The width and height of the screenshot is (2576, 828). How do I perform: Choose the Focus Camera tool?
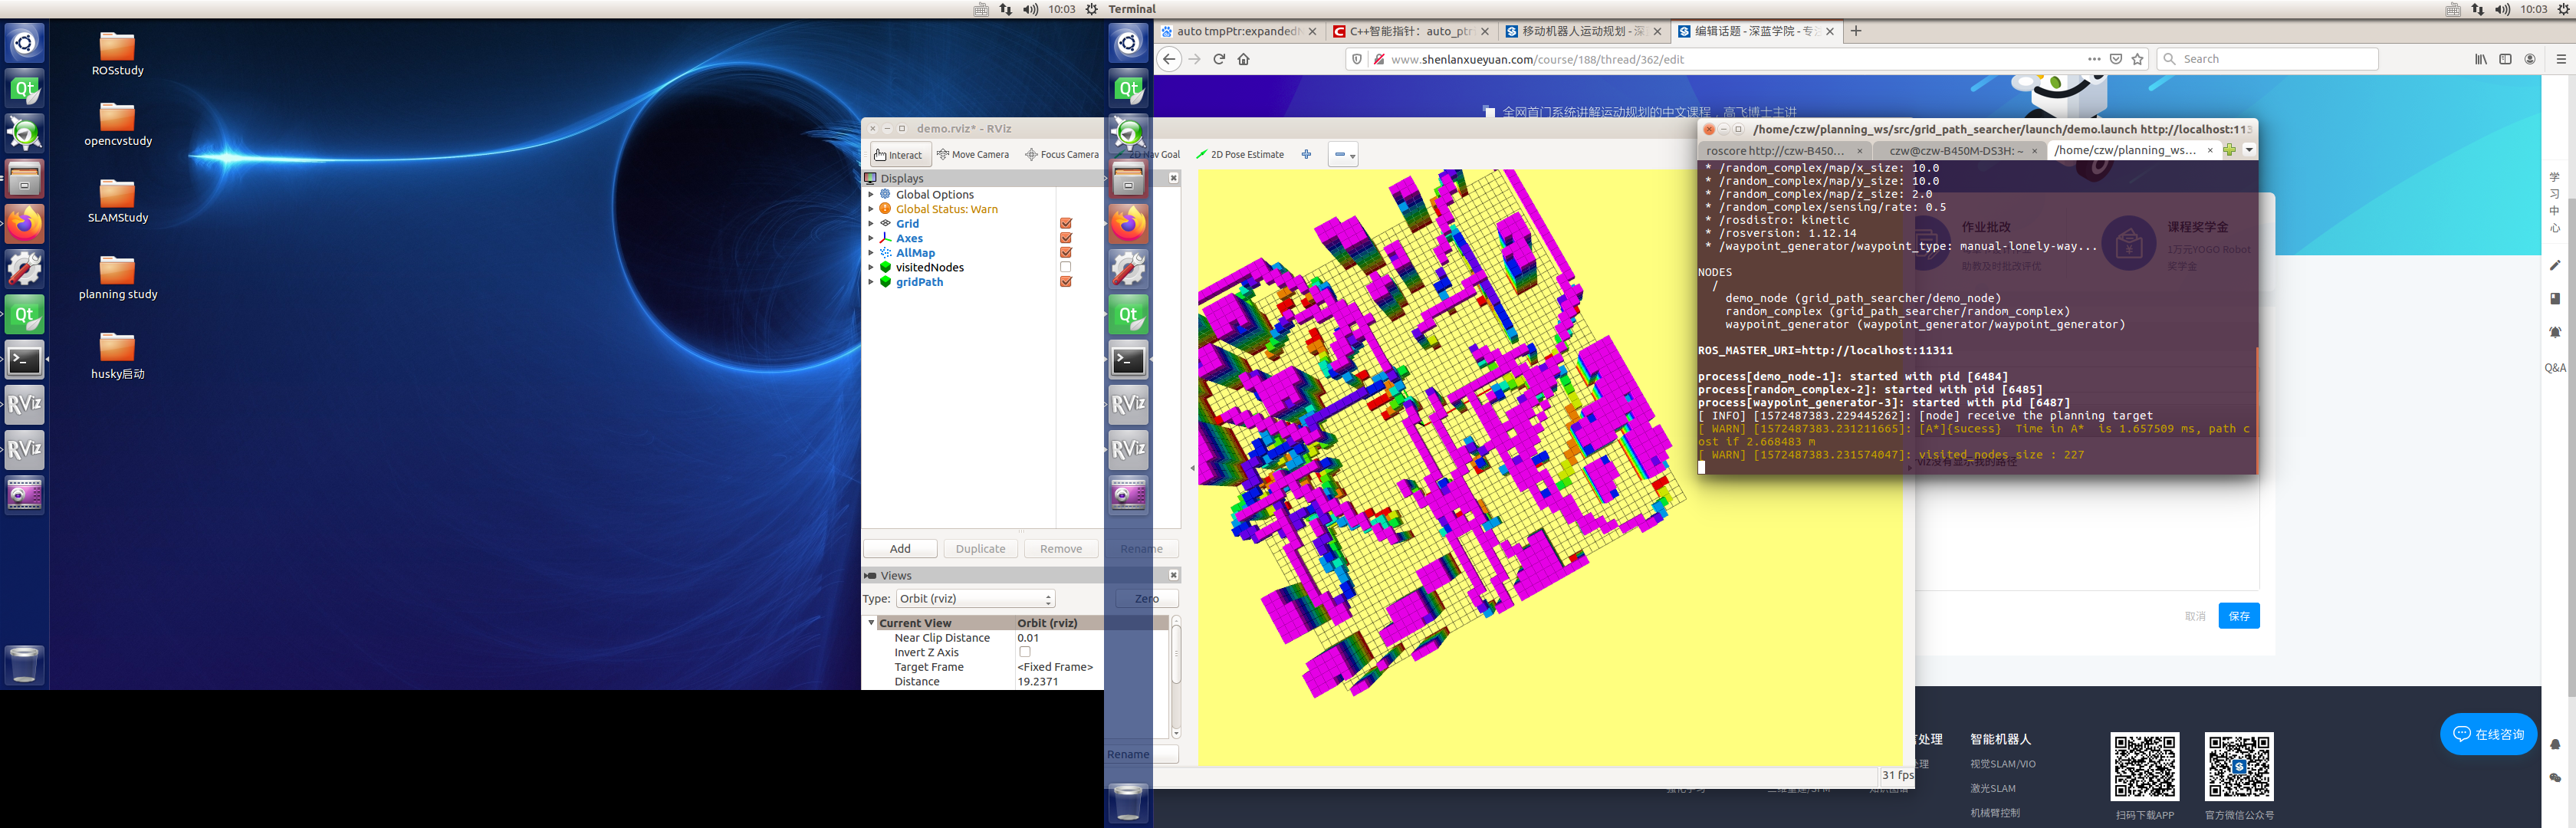tap(1061, 155)
